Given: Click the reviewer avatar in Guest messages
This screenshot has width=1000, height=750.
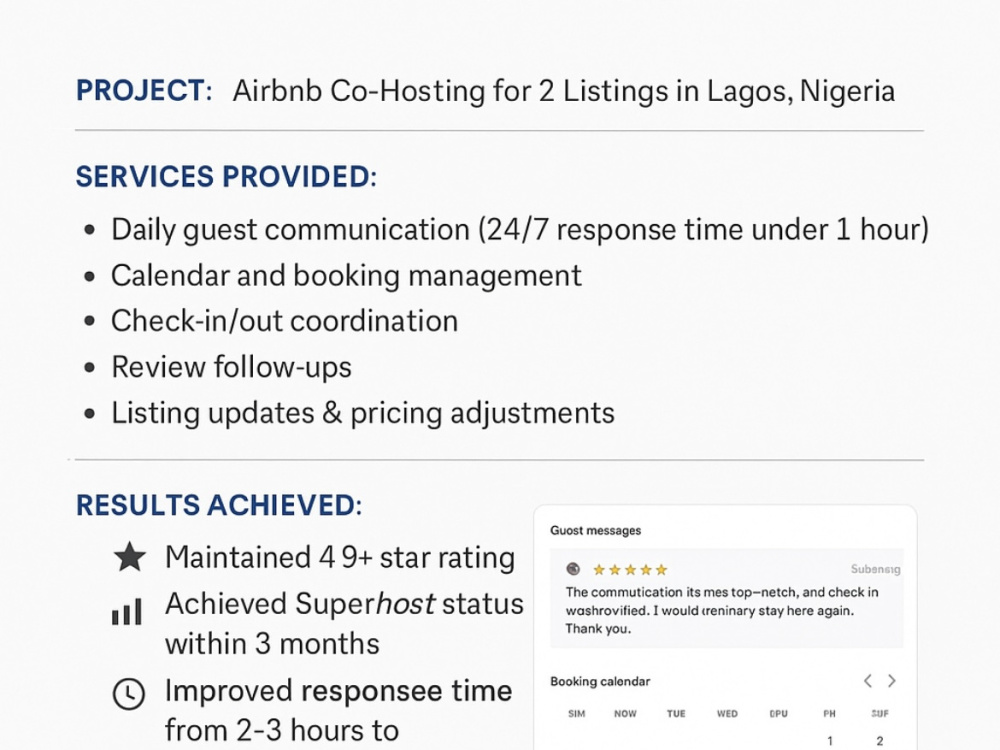Looking at the screenshot, I should pos(573,569).
